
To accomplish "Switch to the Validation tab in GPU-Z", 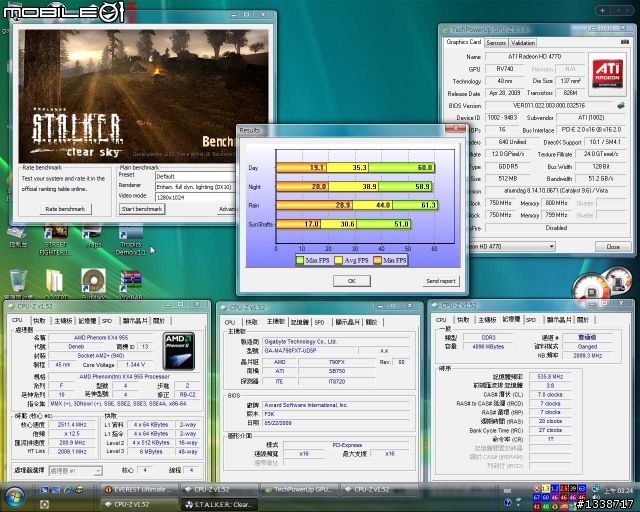I will point(523,42).
